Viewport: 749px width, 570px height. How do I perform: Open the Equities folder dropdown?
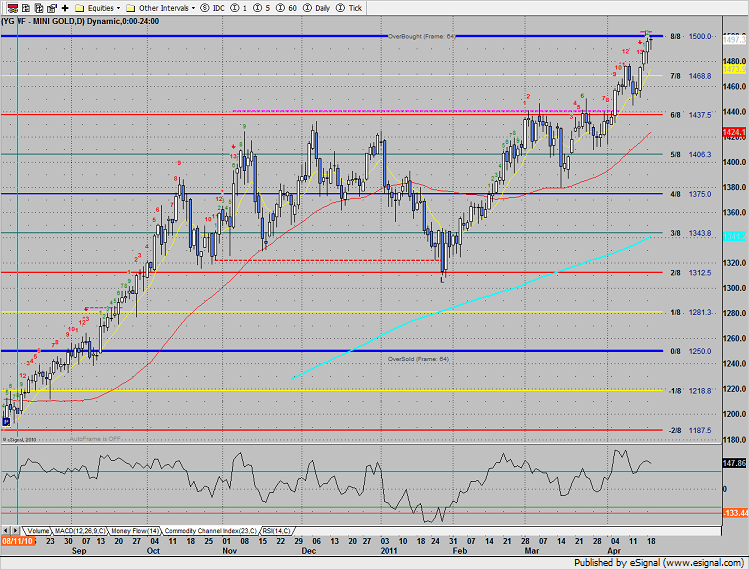tap(97, 8)
